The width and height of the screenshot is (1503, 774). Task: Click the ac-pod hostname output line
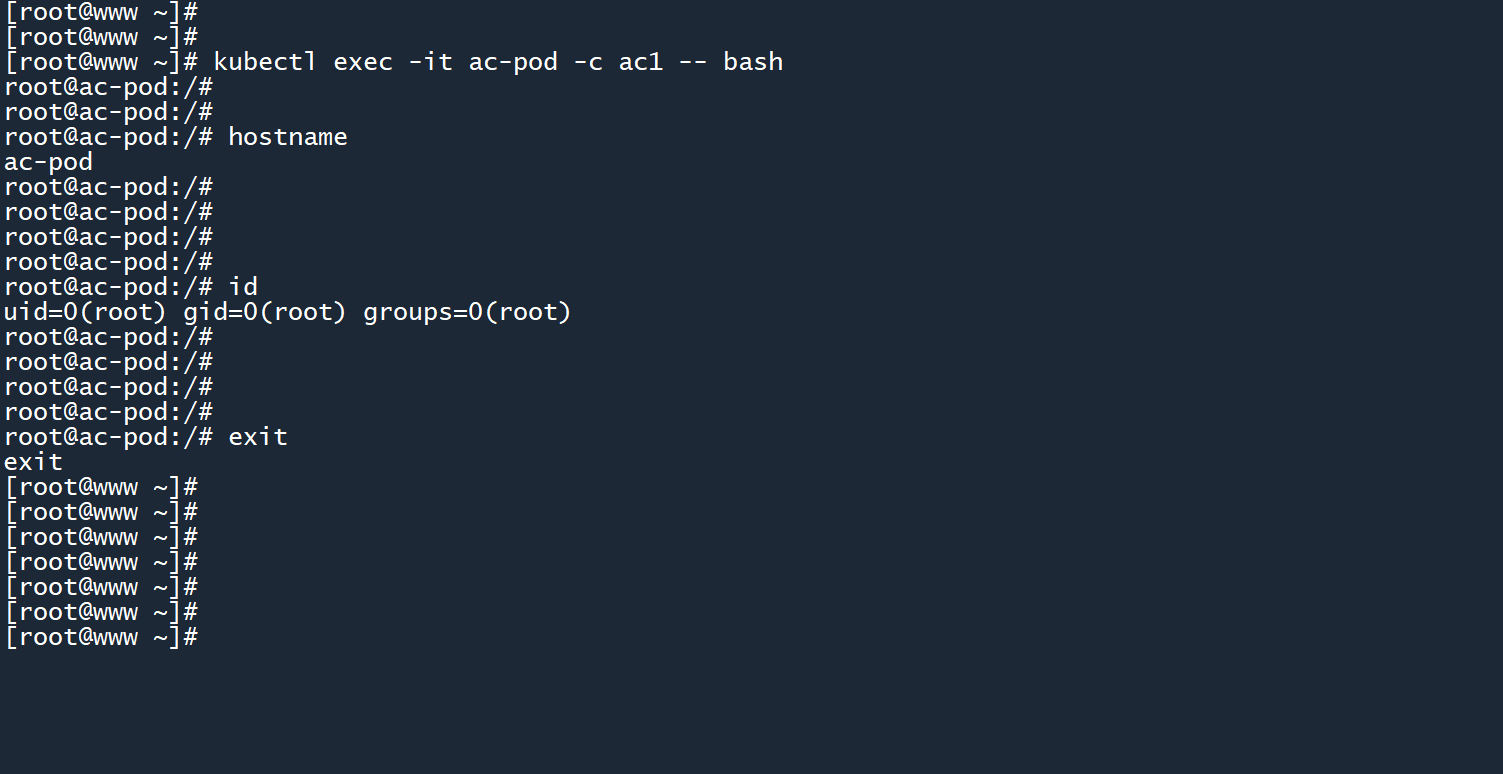pyautogui.click(x=48, y=162)
